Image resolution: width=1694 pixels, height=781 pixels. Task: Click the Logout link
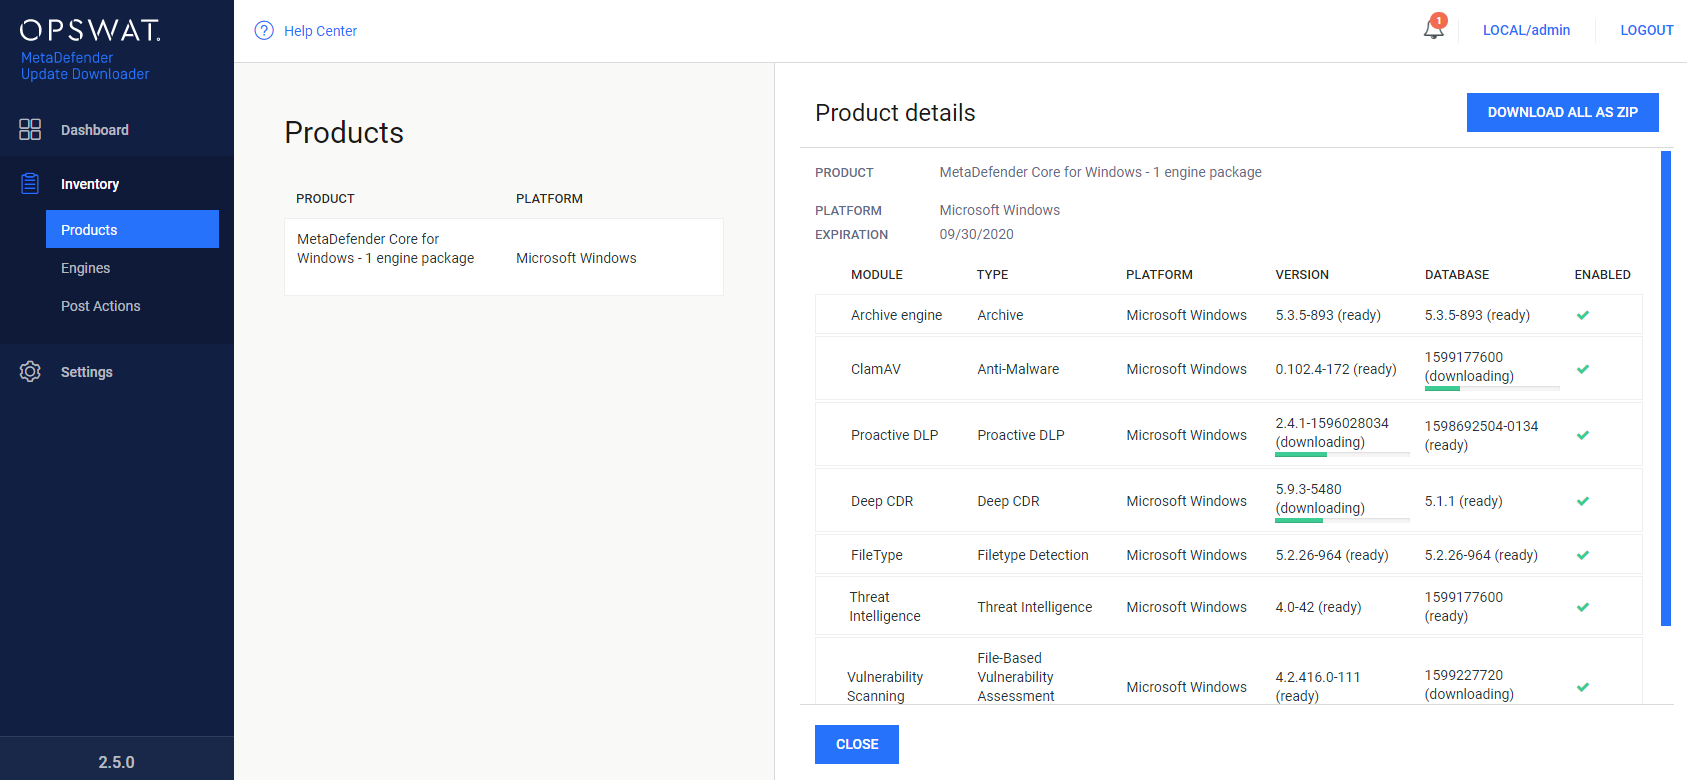[x=1647, y=30]
